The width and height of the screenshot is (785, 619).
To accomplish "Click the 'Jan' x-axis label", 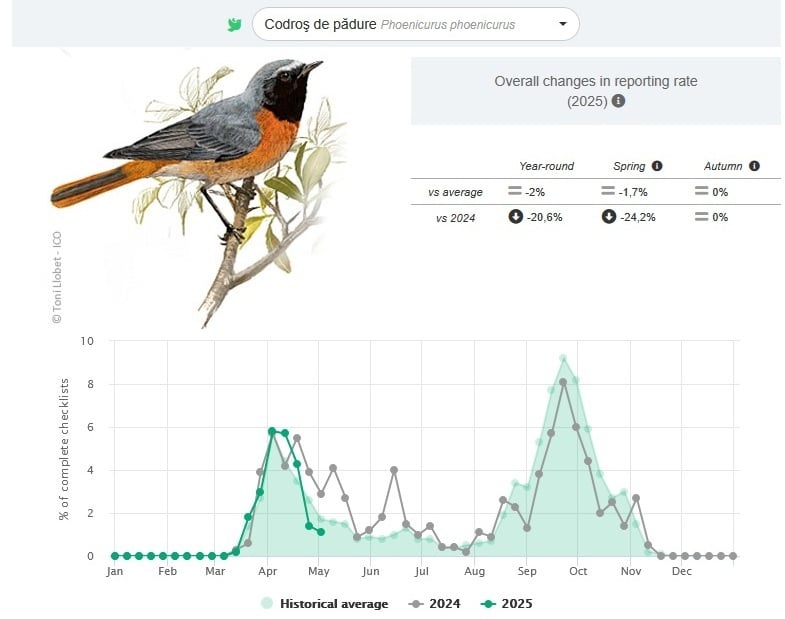I will (x=115, y=571).
